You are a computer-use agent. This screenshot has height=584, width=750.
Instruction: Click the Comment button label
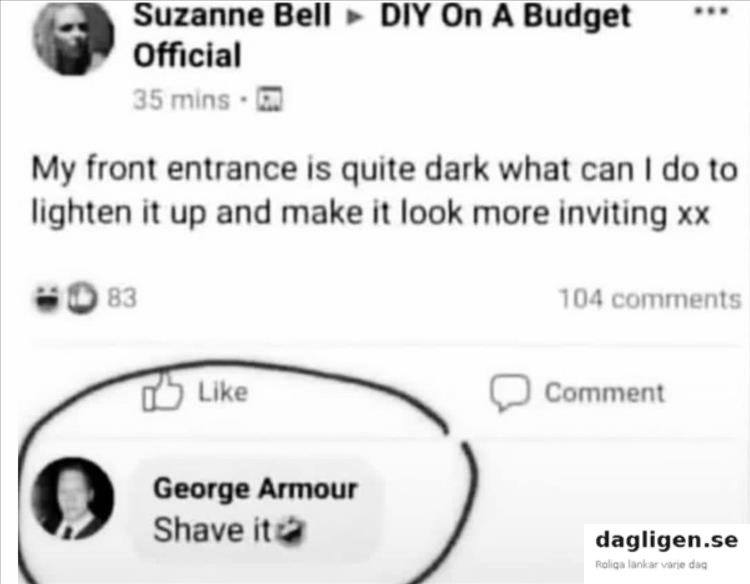[605, 393]
